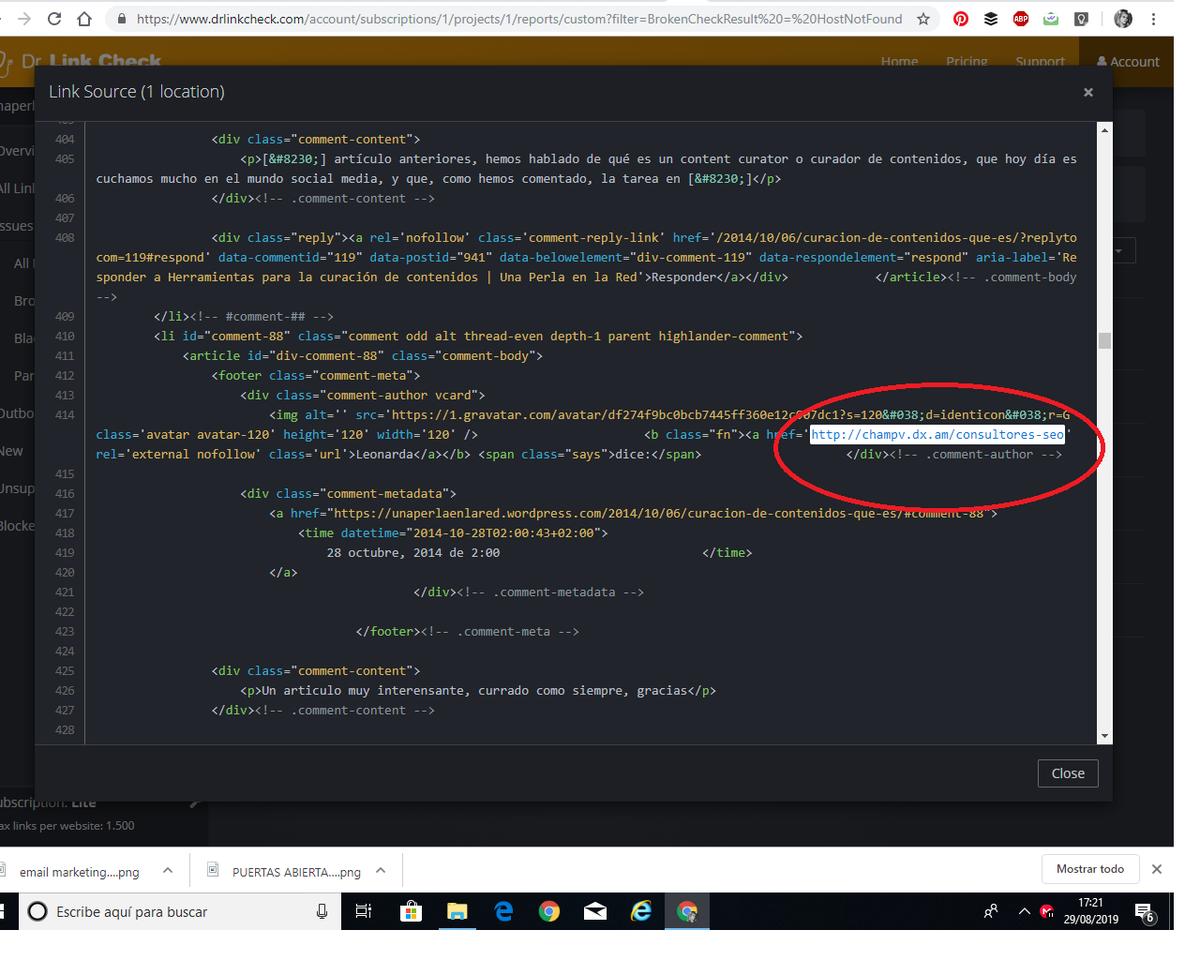Click the highlighted champv.dx.am link
This screenshot has width=1200, height=960.
(x=937, y=435)
